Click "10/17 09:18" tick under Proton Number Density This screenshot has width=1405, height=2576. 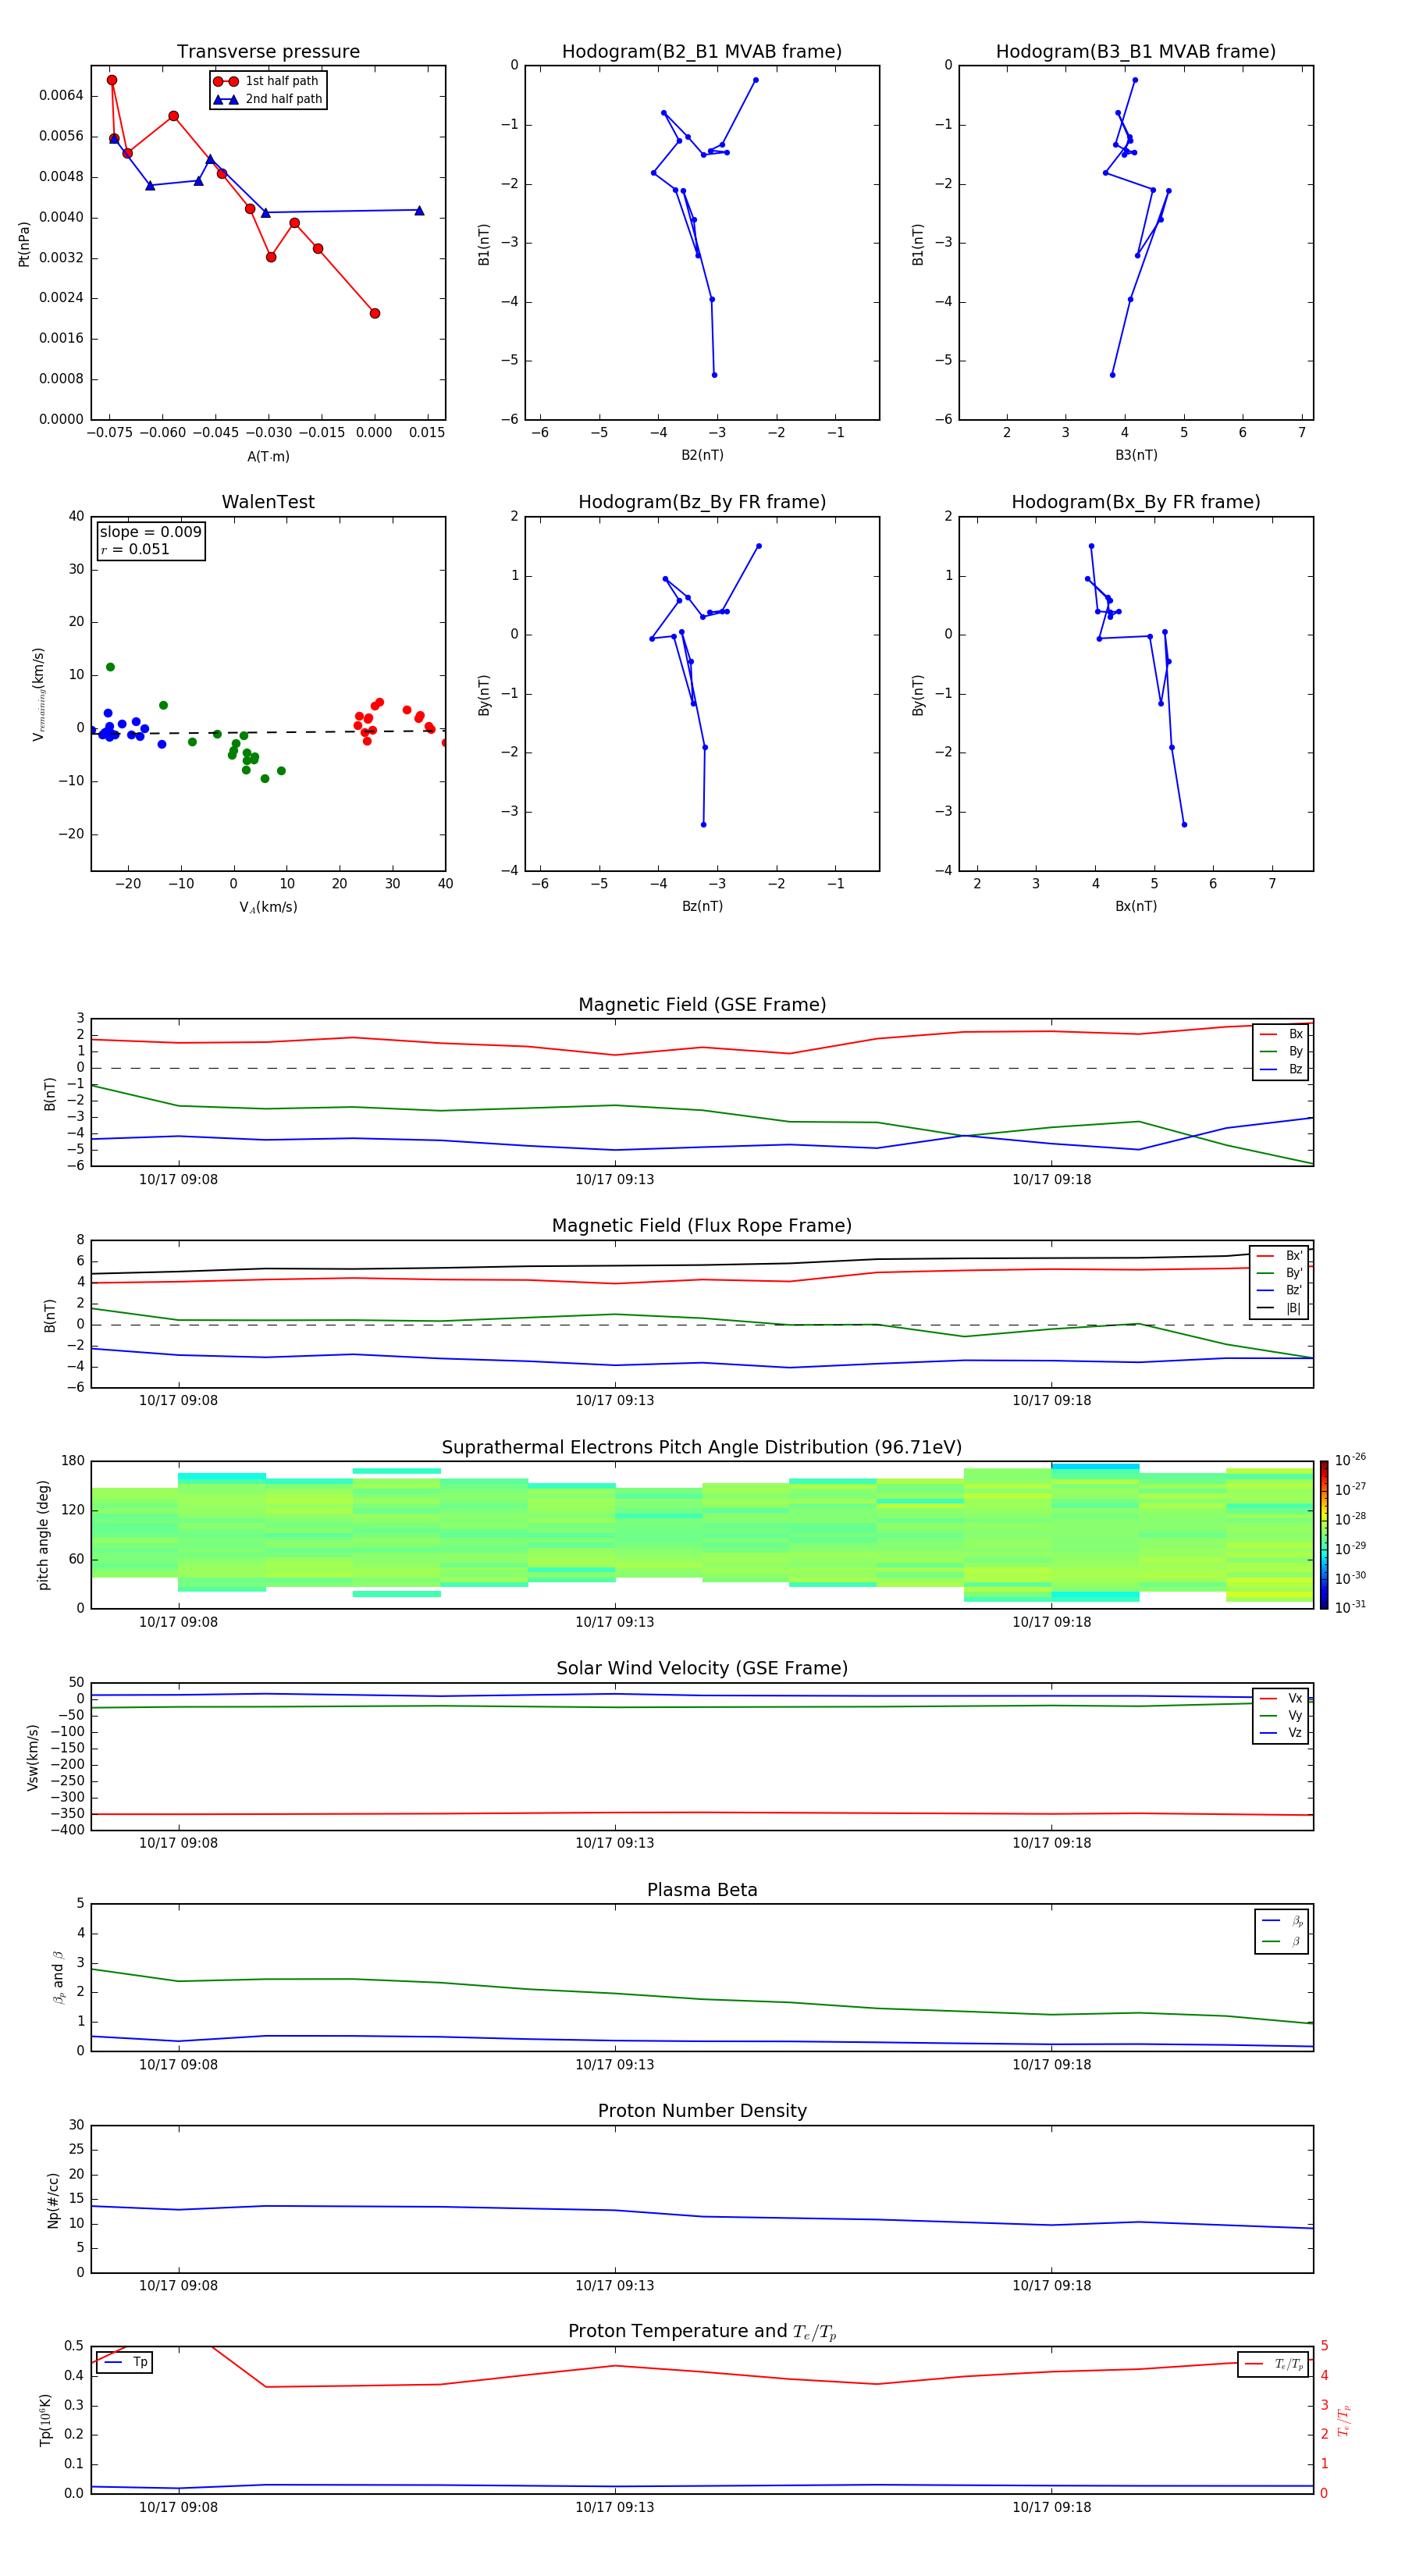coord(1051,2285)
